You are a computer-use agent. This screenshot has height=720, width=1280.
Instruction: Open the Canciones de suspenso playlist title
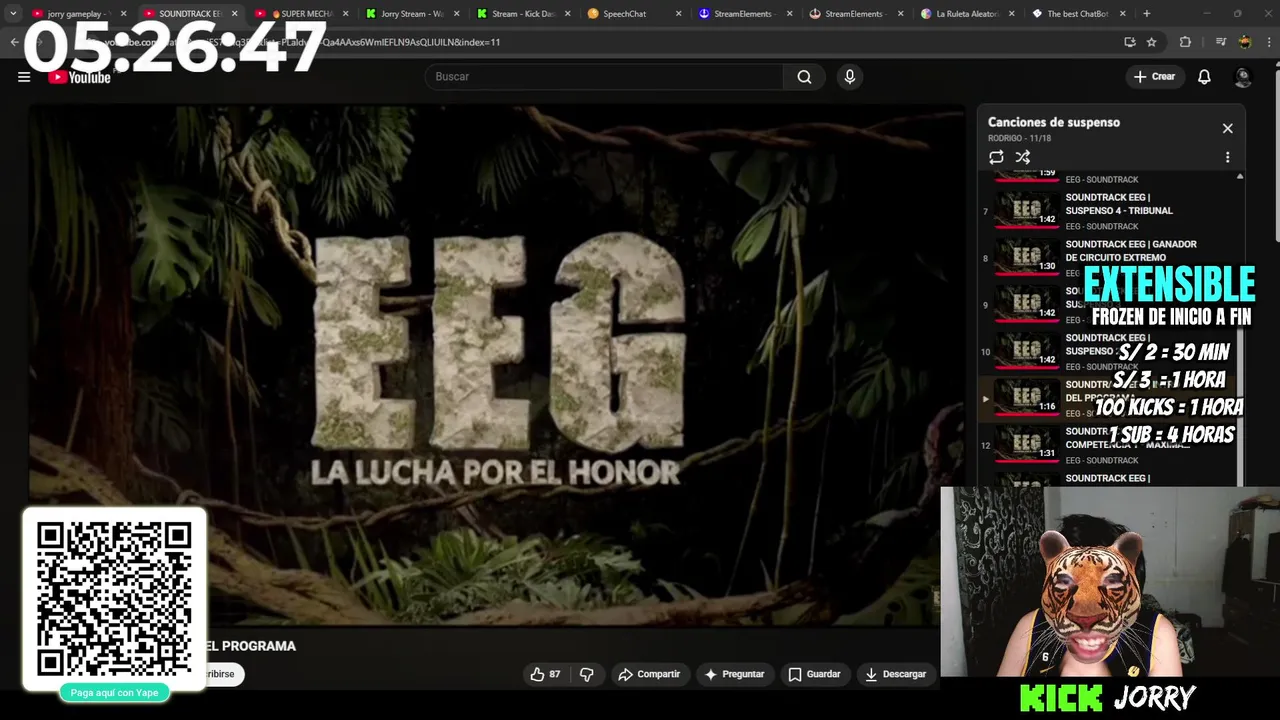[x=1053, y=122]
